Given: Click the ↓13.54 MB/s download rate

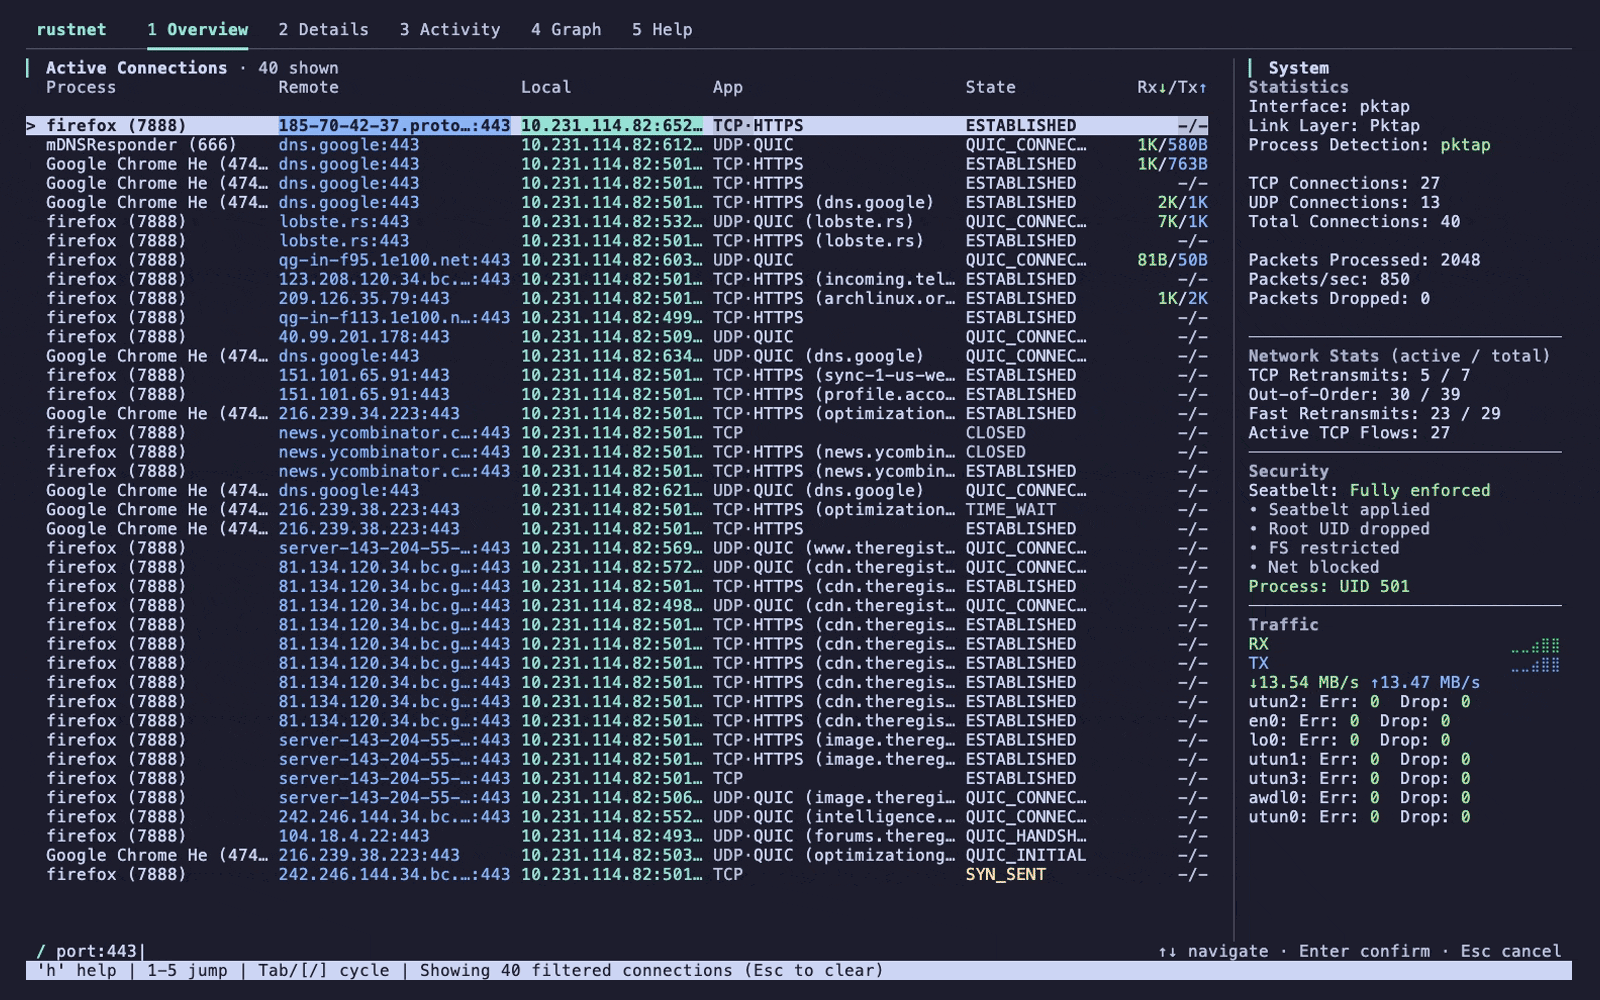Looking at the screenshot, I should [1303, 682].
